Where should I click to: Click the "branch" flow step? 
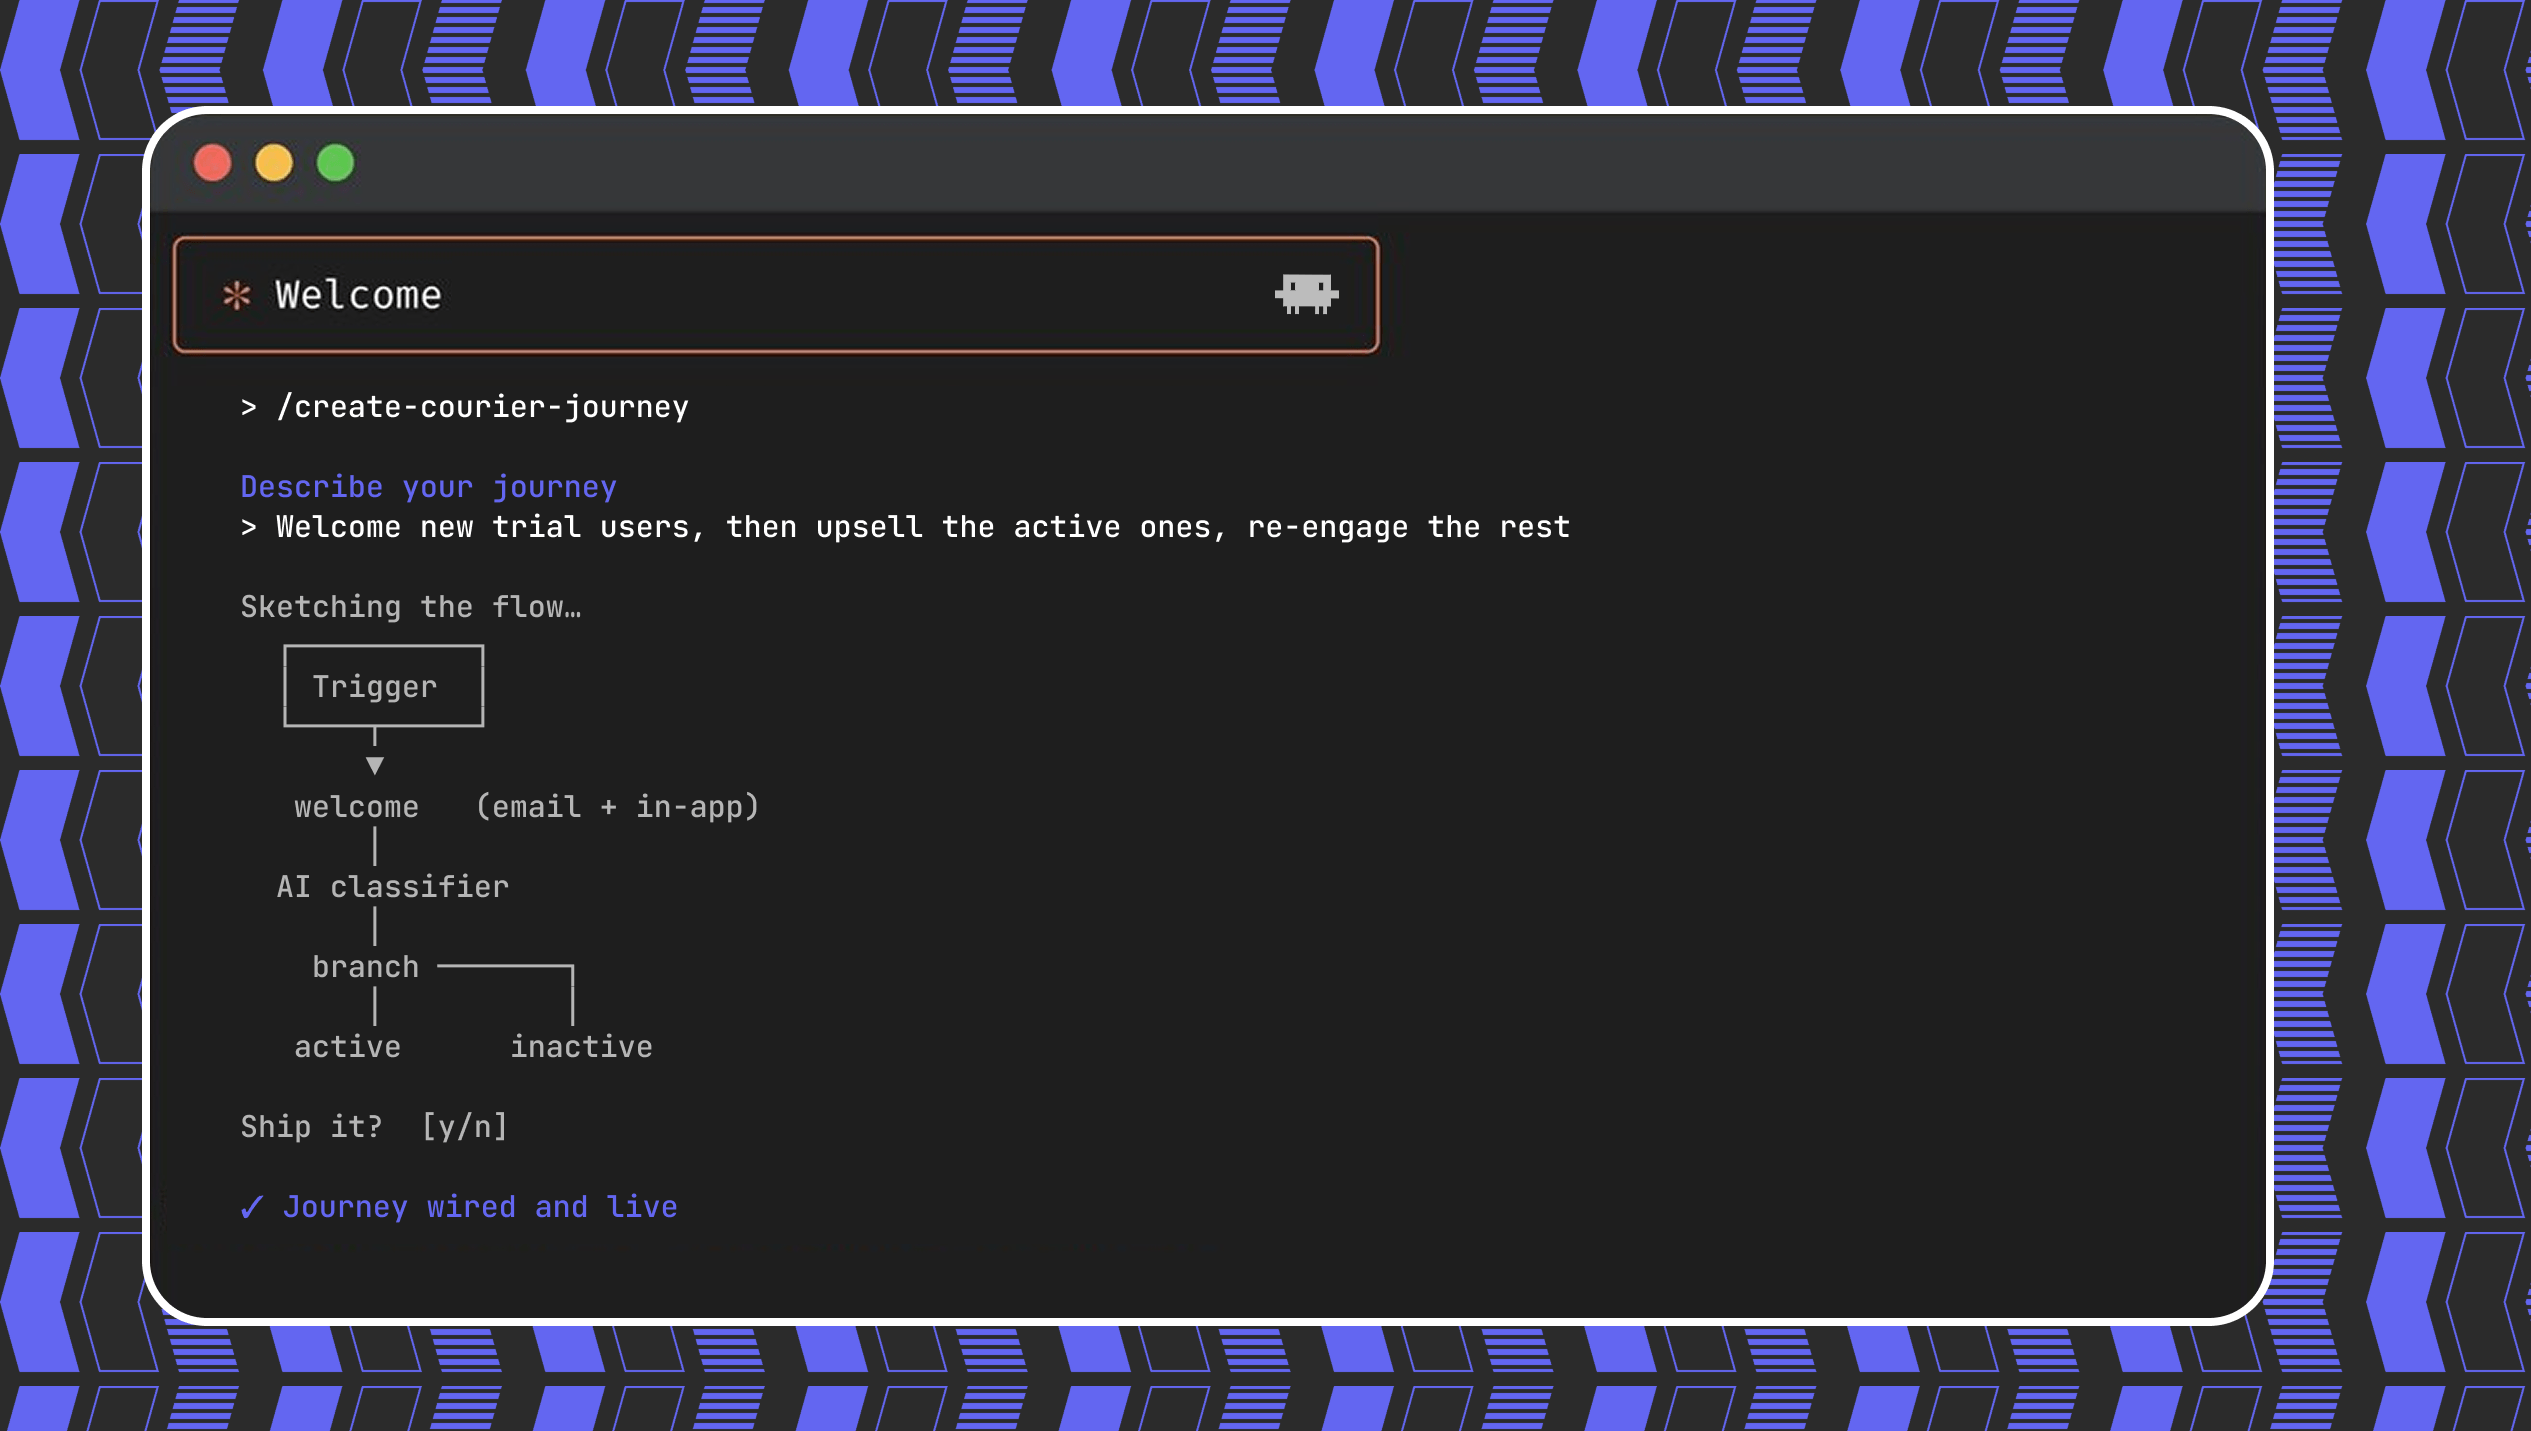click(x=365, y=967)
